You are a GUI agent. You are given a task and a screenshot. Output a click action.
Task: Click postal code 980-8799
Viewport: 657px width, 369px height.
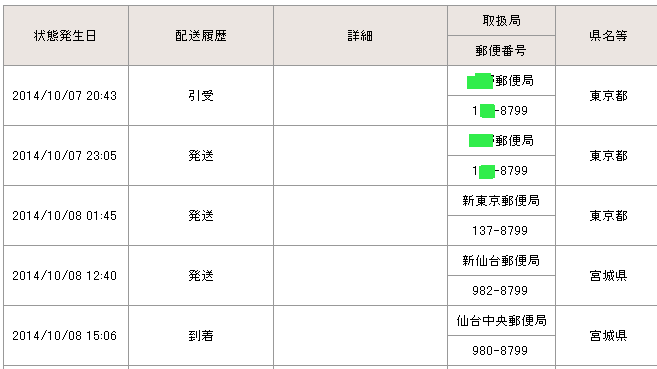tap(500, 351)
